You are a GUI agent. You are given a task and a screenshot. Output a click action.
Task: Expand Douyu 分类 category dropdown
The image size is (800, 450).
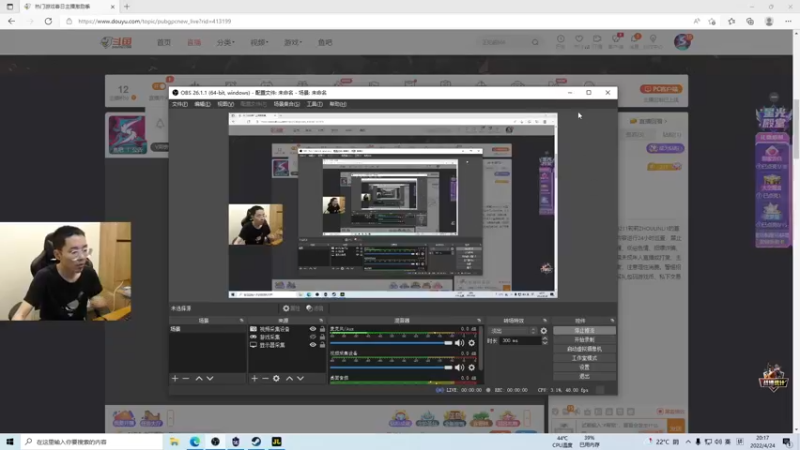[226, 42]
